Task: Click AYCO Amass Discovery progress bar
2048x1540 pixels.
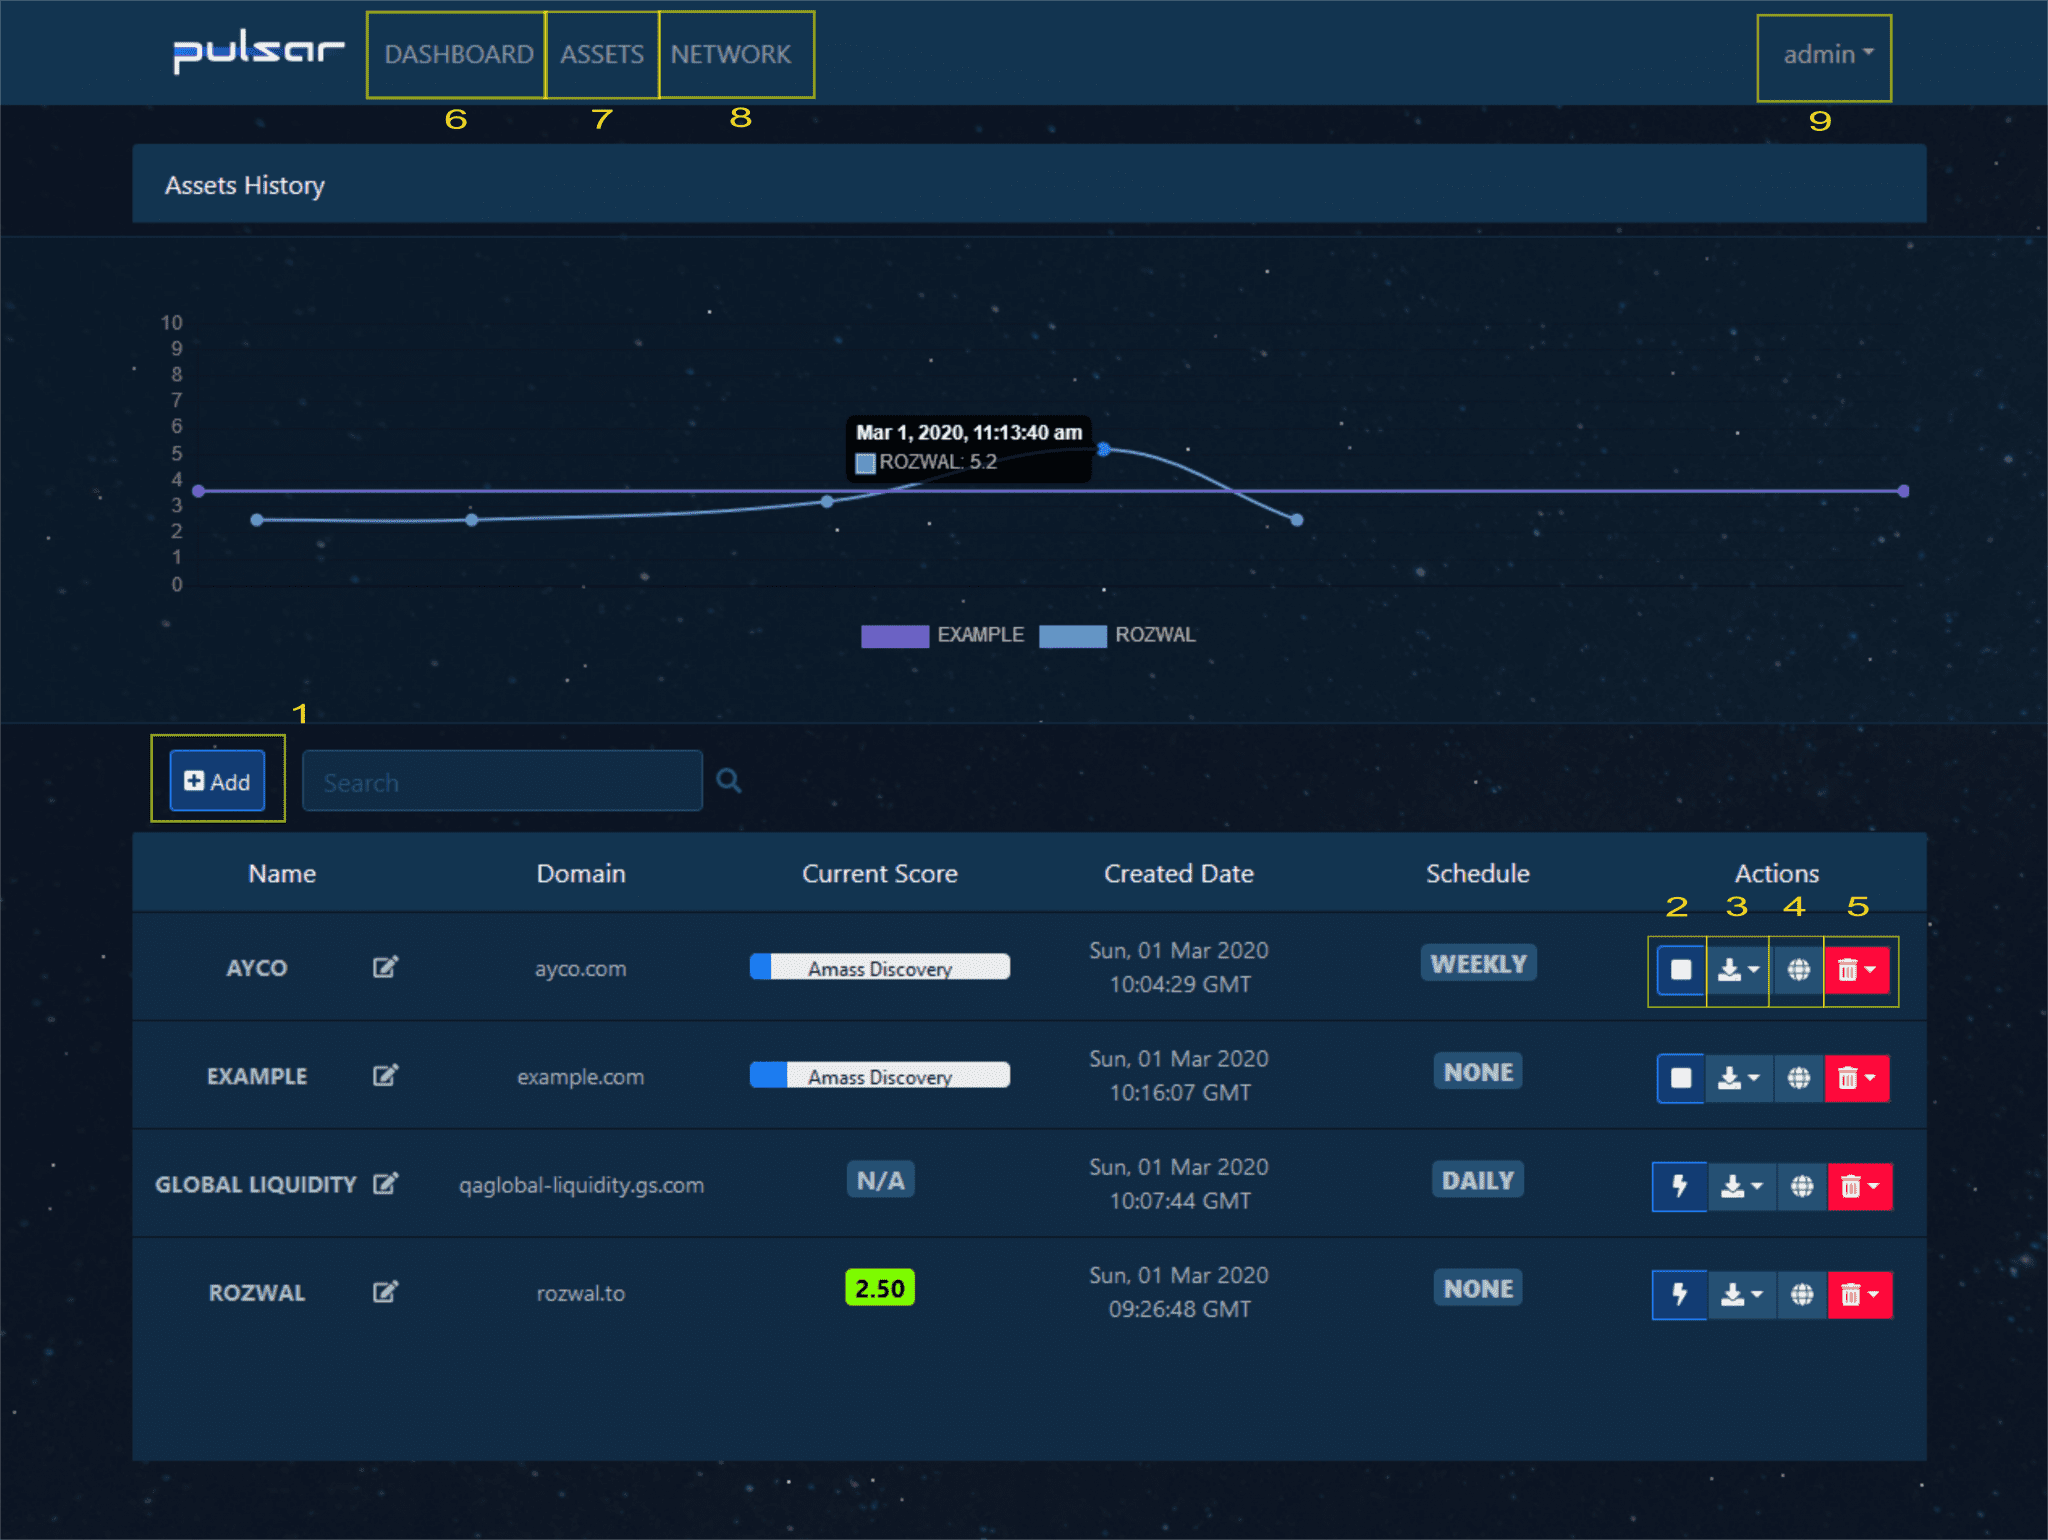Action: (880, 967)
